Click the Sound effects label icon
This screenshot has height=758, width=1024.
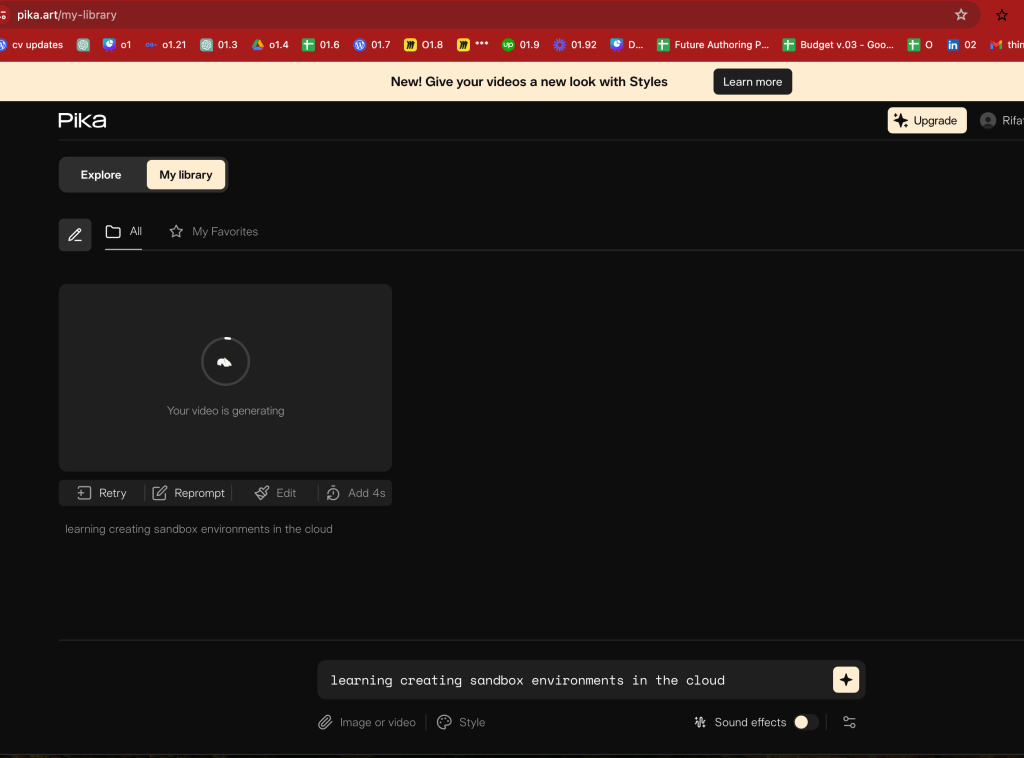click(x=699, y=722)
